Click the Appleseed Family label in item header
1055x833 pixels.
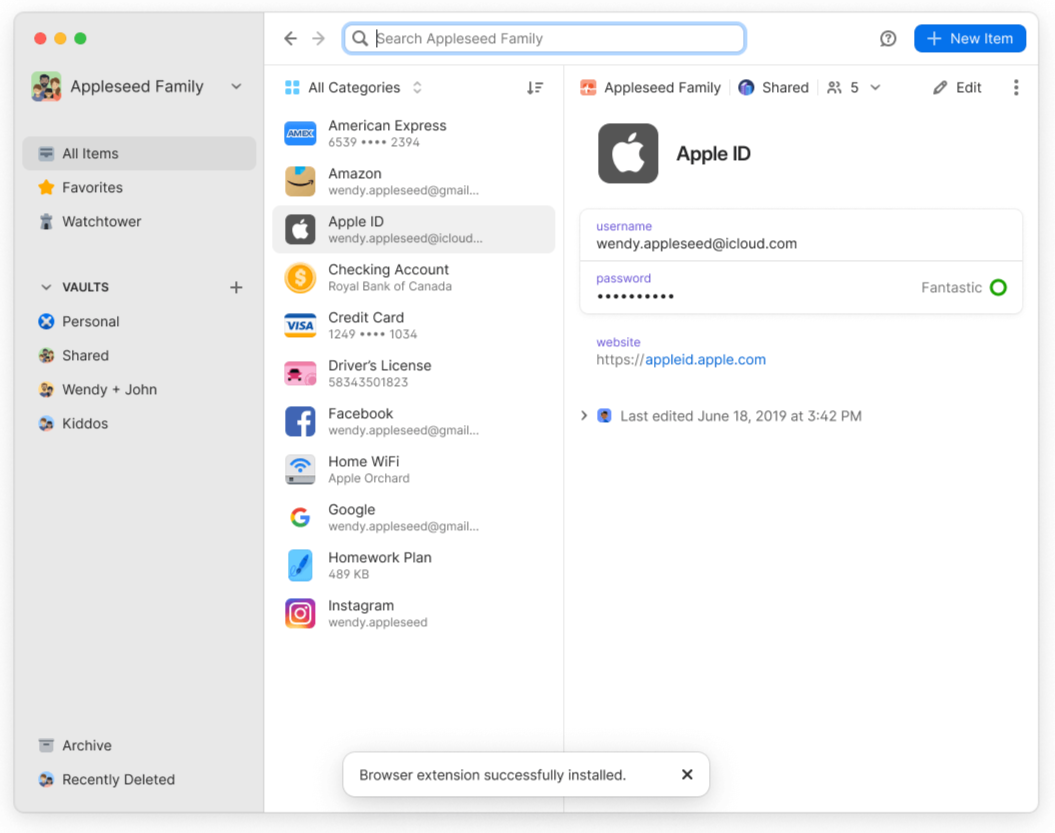tap(662, 87)
